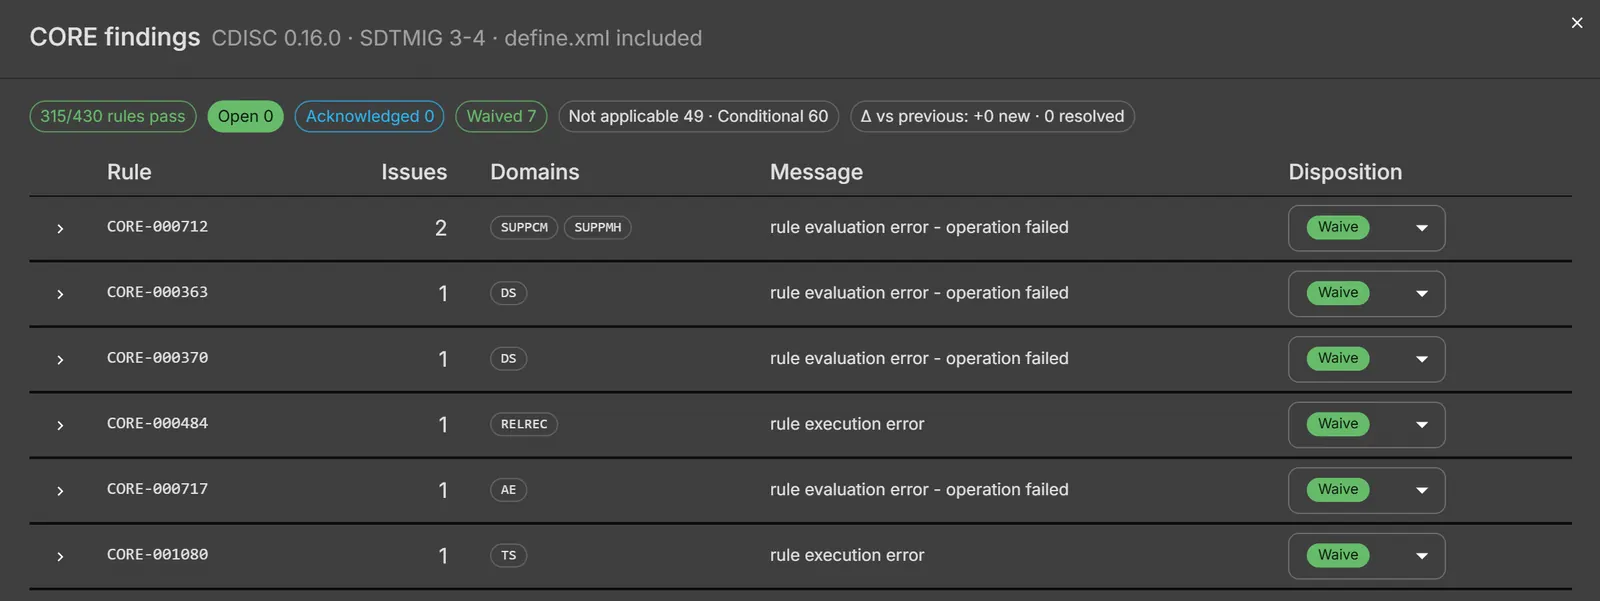Select Not applicable 49 · Conditional 60 chip
The image size is (1600, 601).
(x=698, y=116)
